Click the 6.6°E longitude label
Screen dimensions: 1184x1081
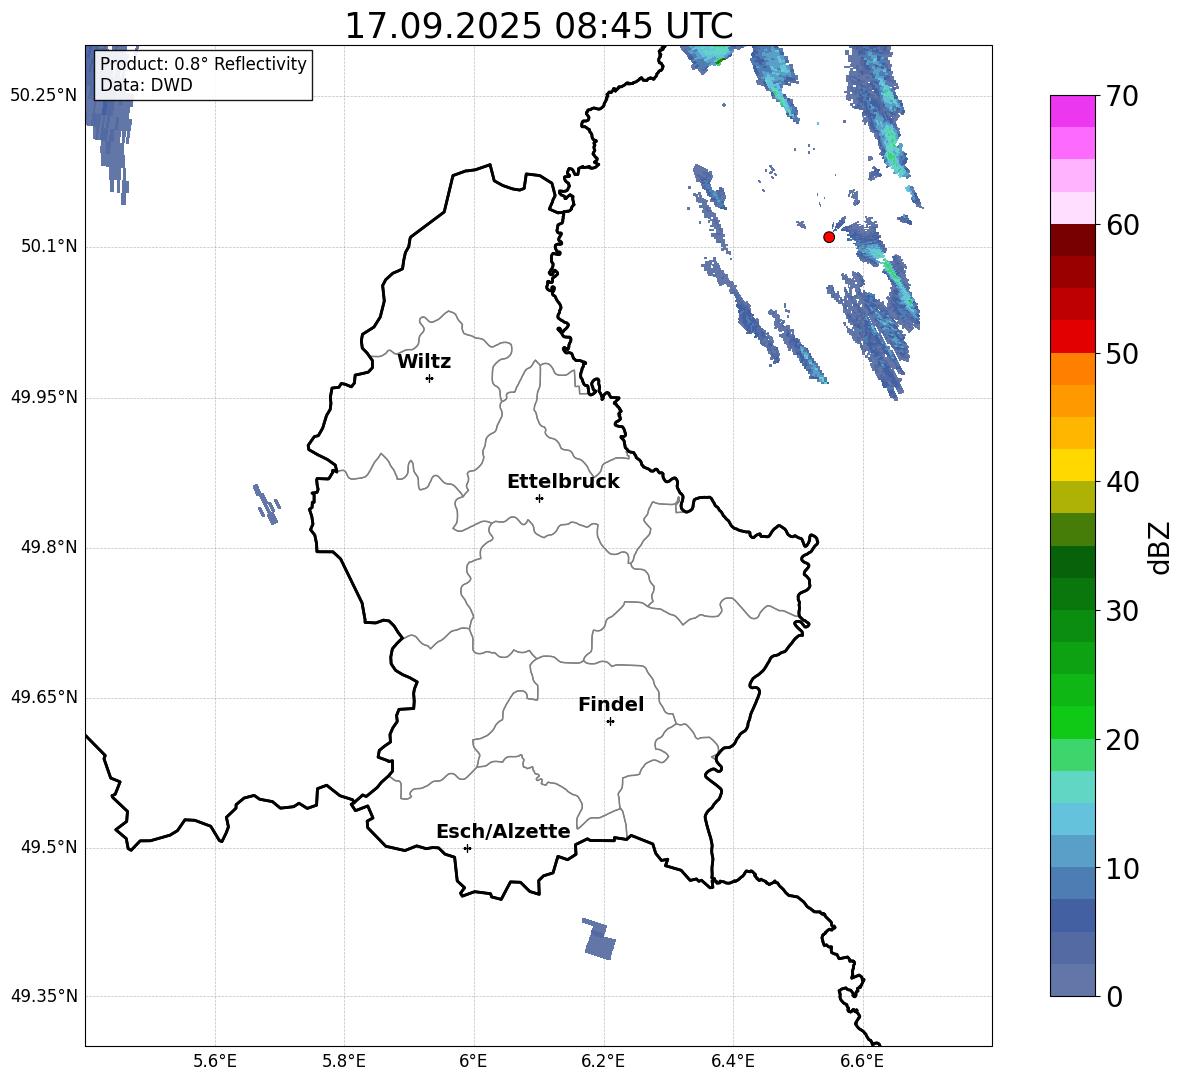click(862, 1061)
